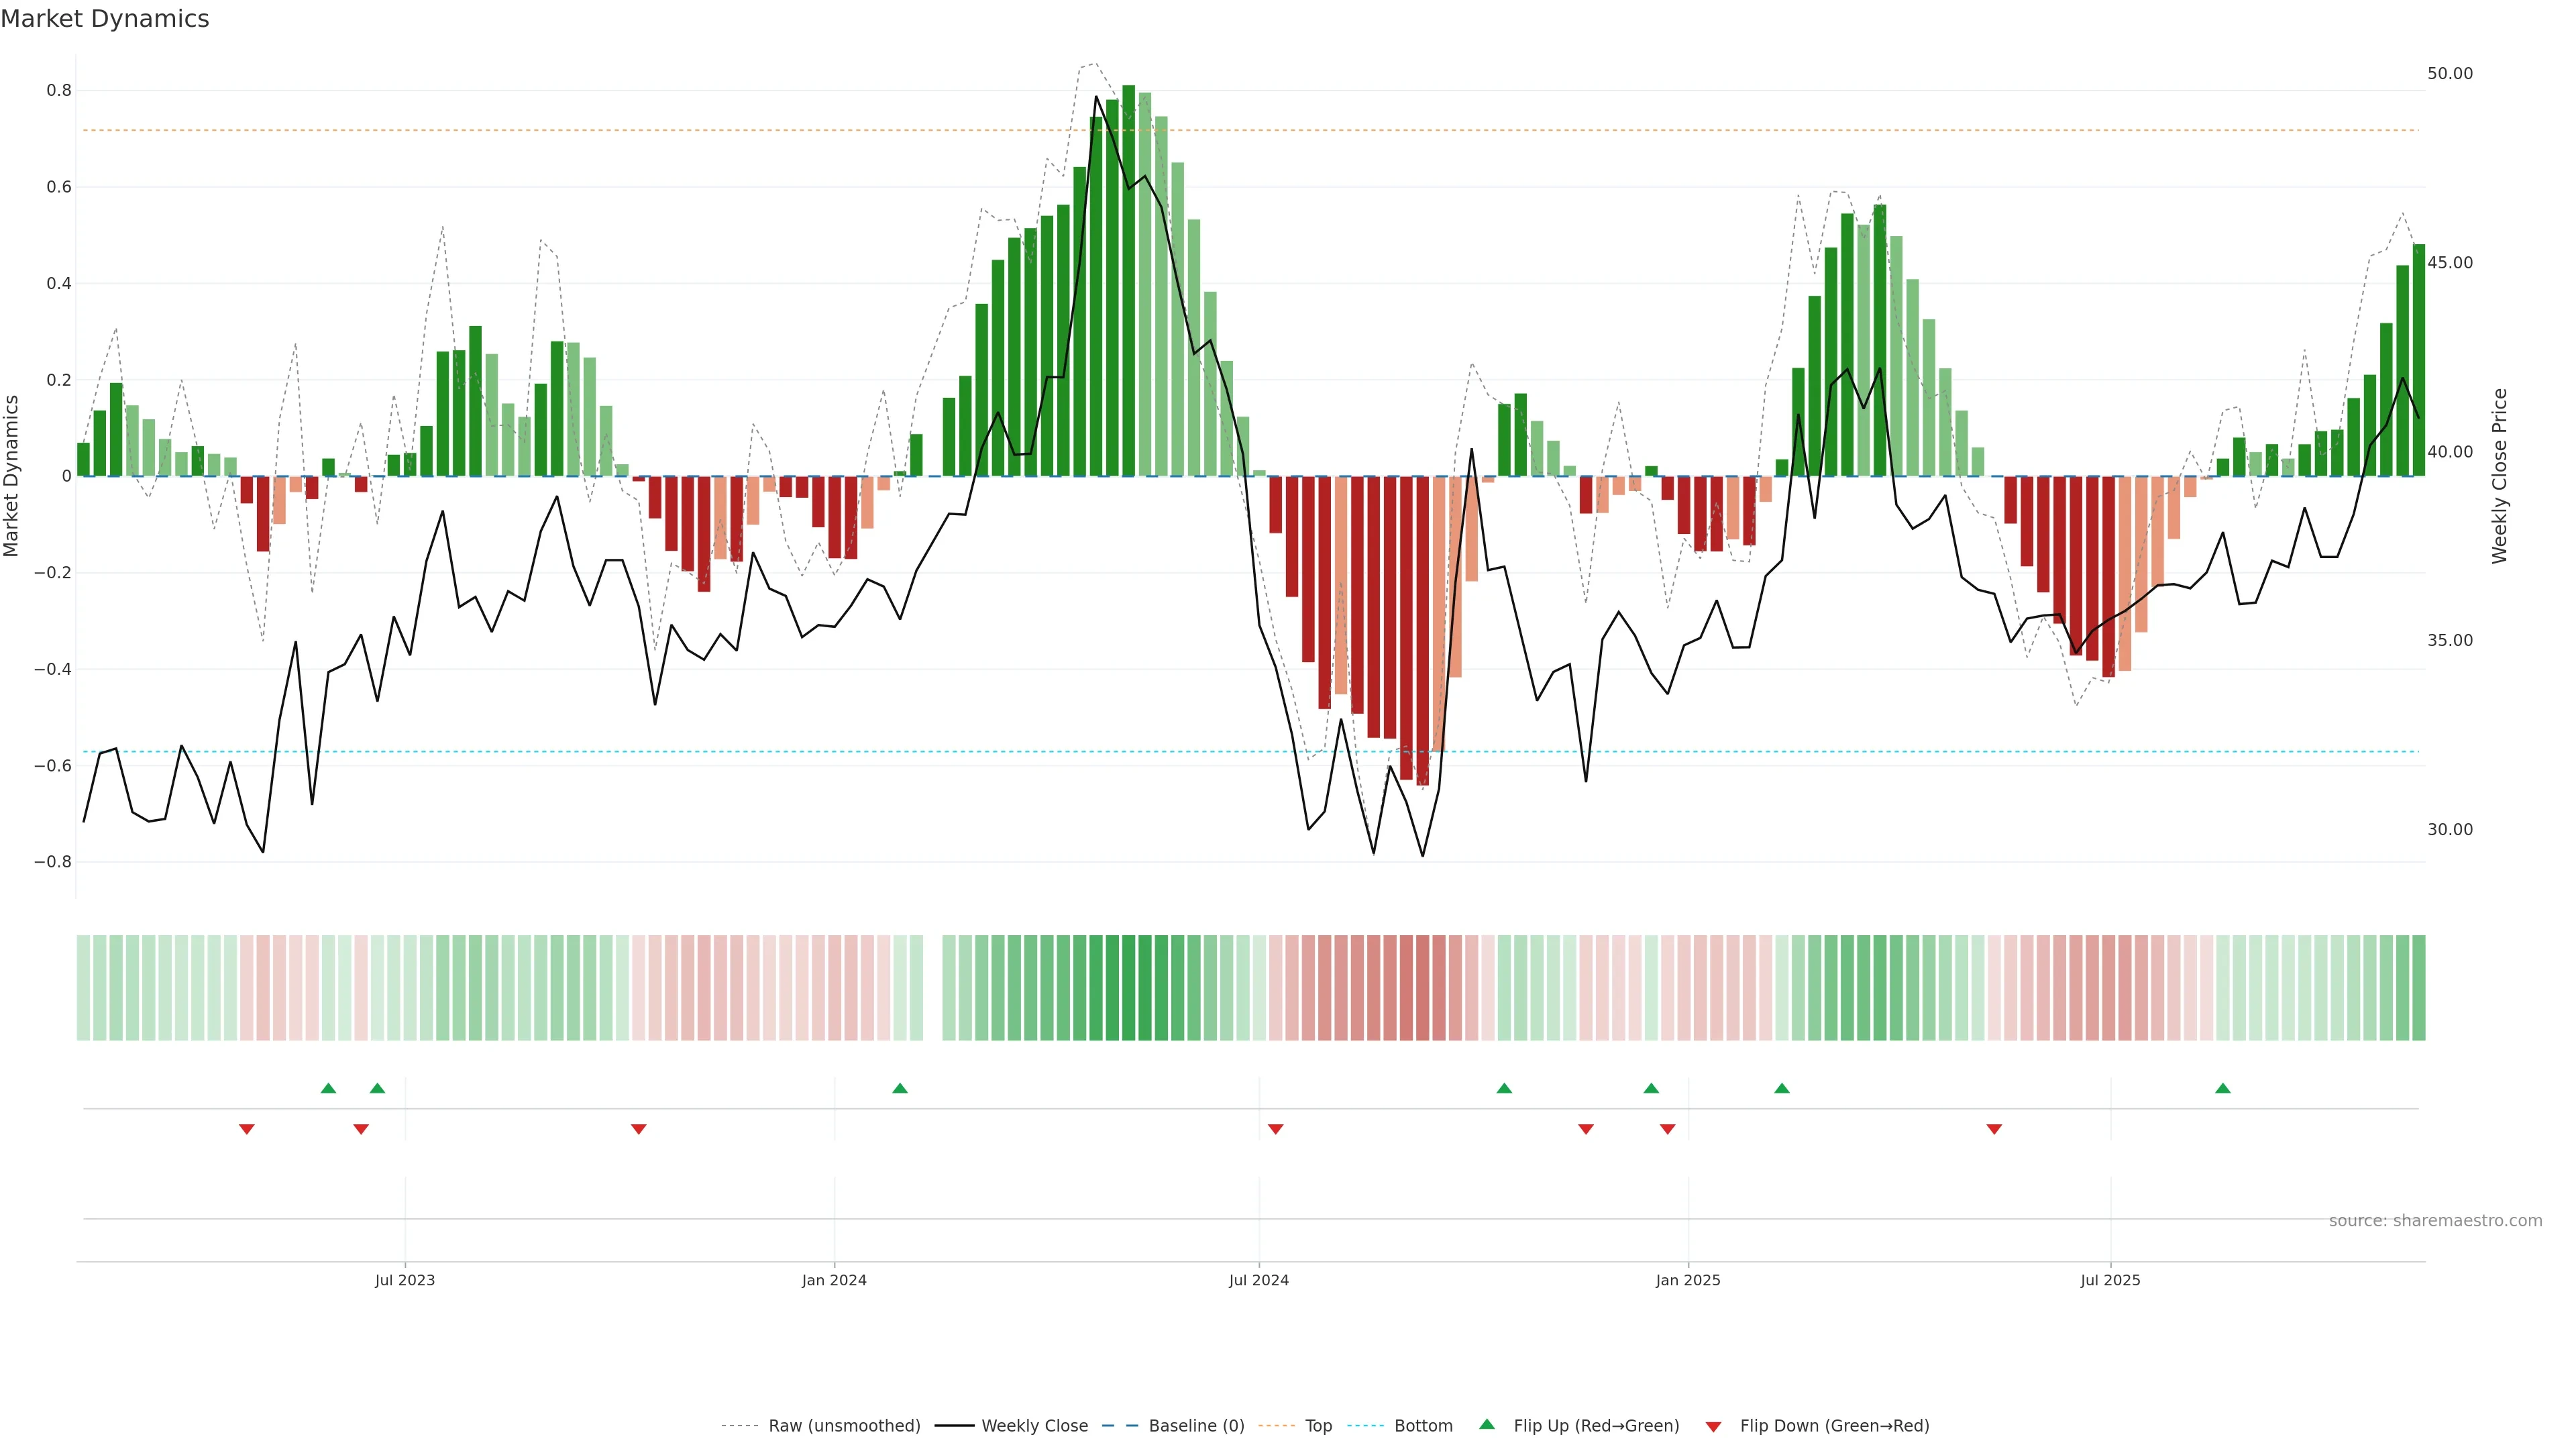The width and height of the screenshot is (2576, 1449).
Task: Click the red Flip Down triangle in legend
Action: [1713, 1427]
